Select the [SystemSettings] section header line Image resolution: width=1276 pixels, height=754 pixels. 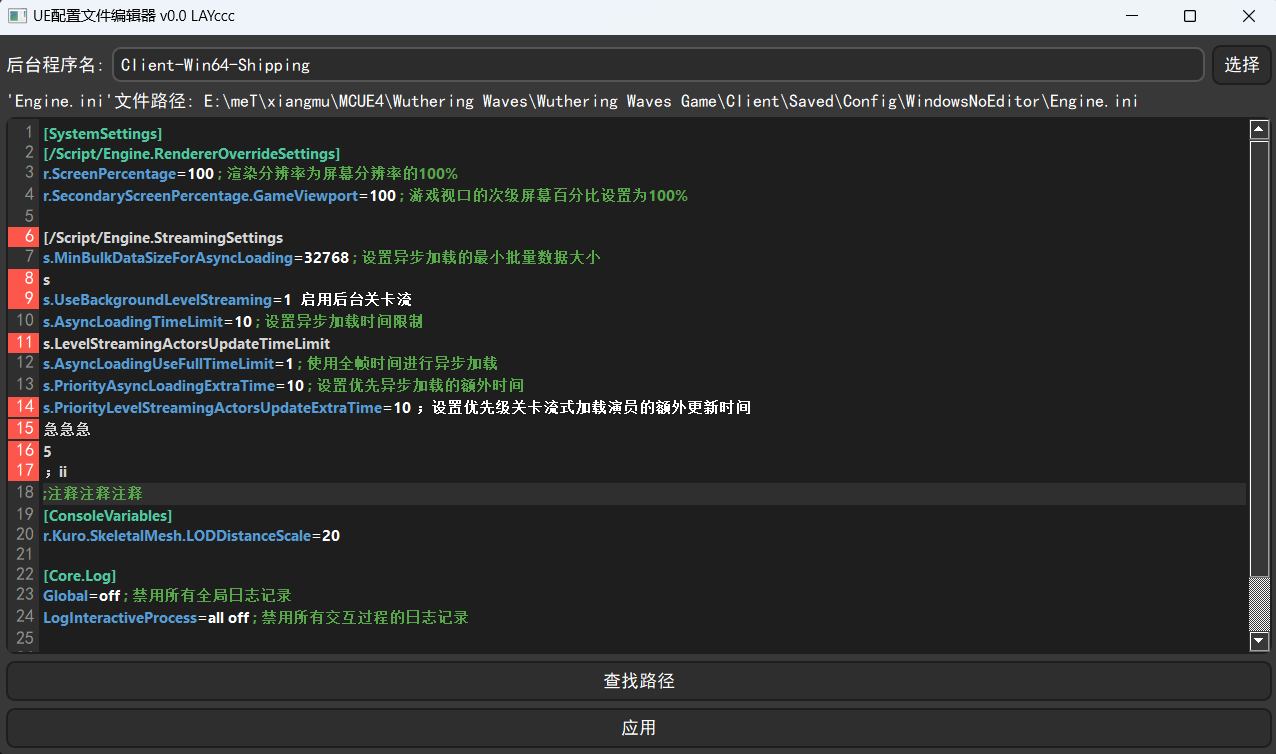[102, 133]
